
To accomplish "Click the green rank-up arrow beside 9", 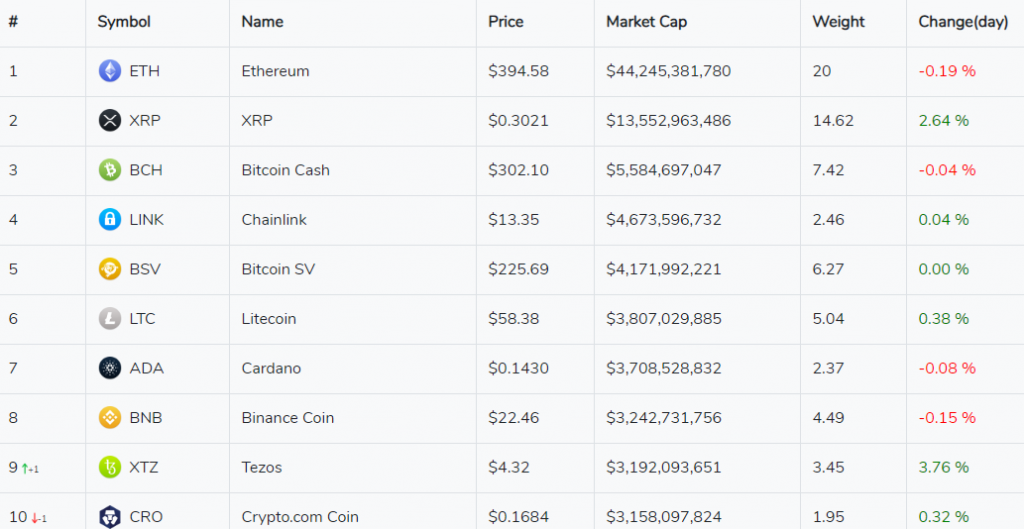I will 25,468.
